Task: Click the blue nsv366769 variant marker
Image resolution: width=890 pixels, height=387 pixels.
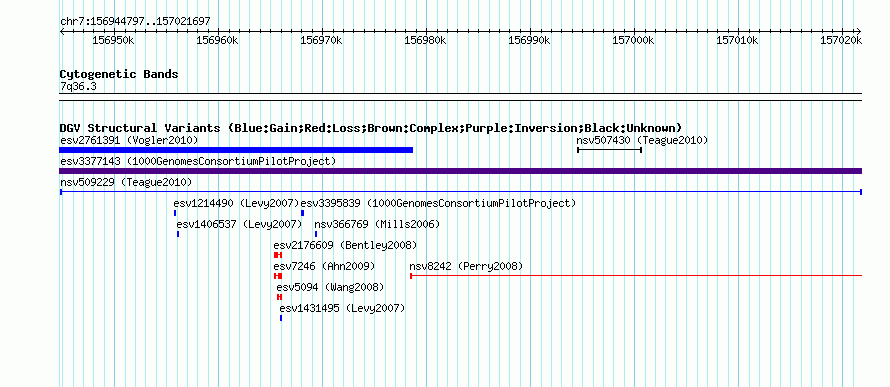Action: 316,234
